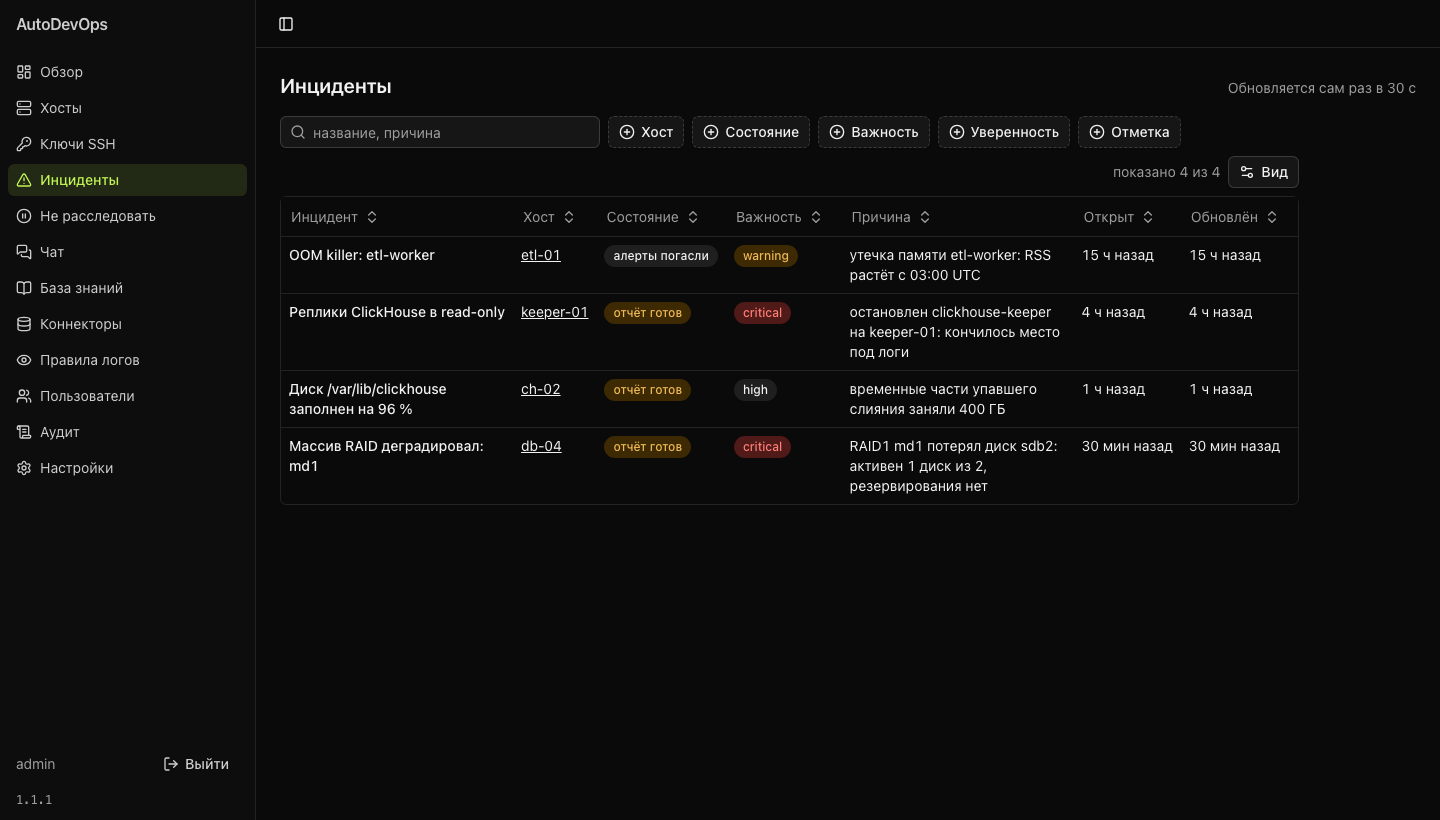Click the Ключи SSH key icon
The width and height of the screenshot is (1440, 820).
24,144
